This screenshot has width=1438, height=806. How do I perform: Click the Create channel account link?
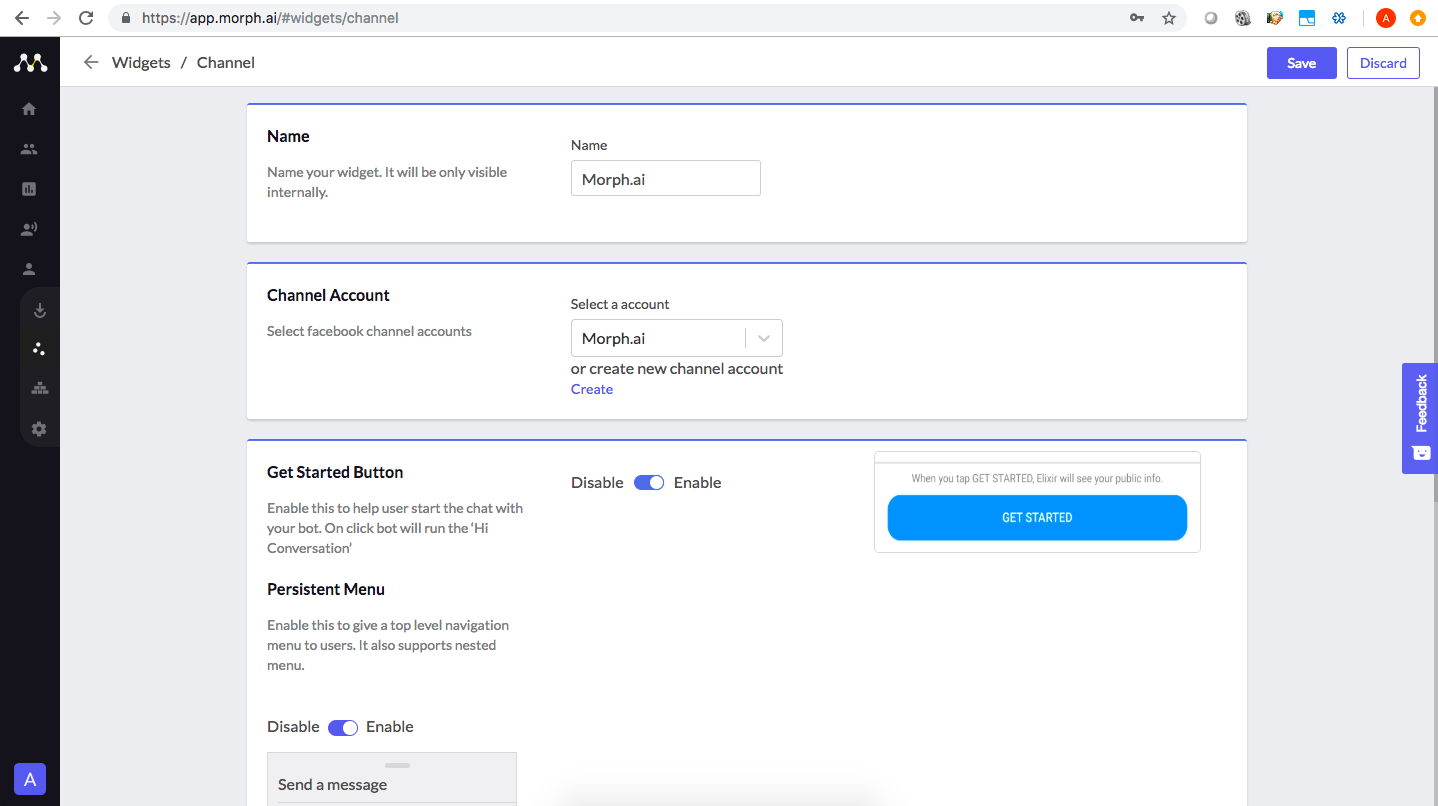592,389
